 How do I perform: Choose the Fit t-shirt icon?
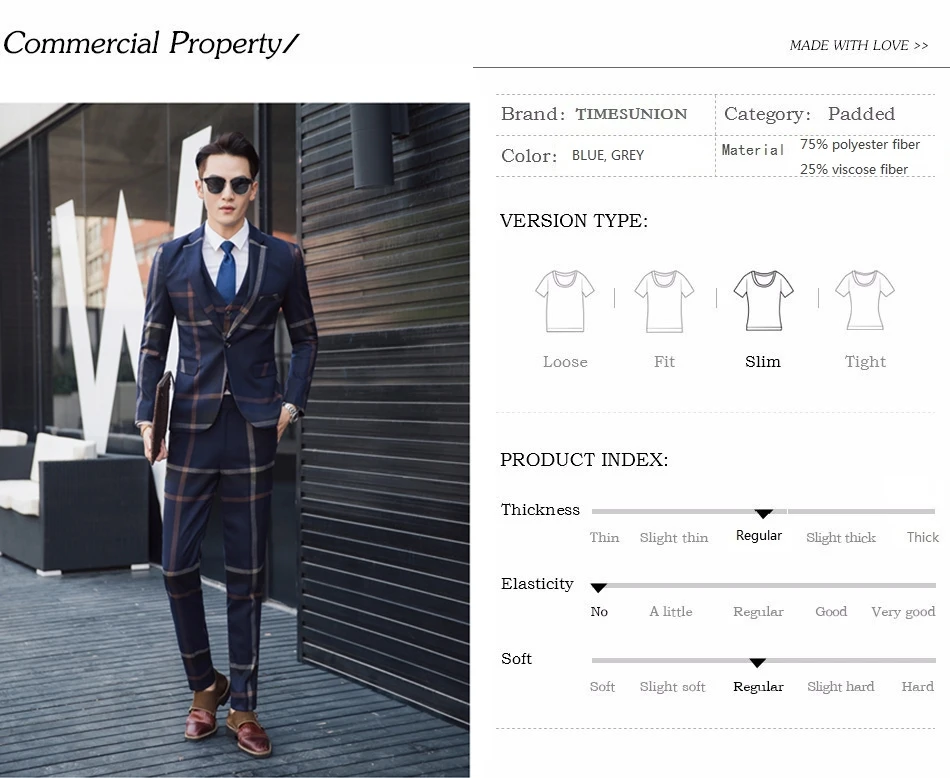pos(664,301)
